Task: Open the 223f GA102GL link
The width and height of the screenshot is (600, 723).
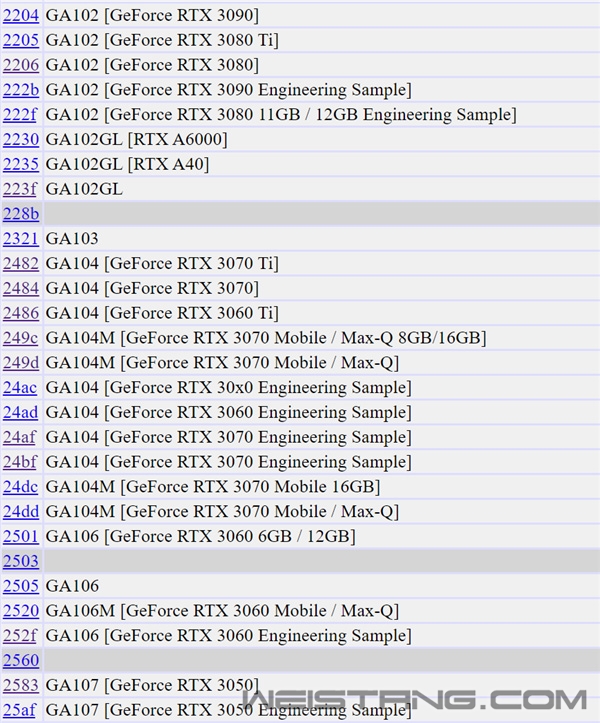Action: coord(20,189)
